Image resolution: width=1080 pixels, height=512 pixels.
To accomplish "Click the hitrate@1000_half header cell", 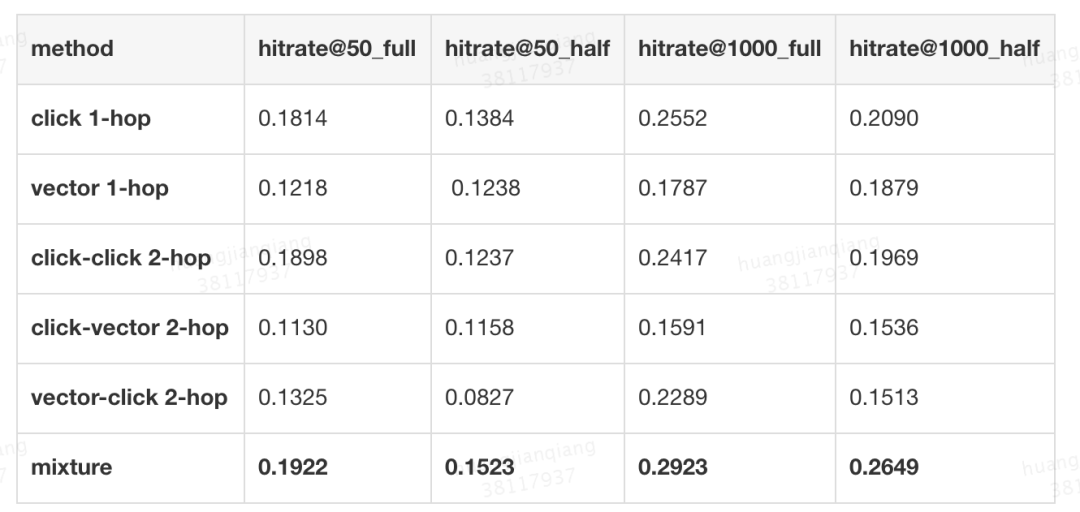I will (x=945, y=48).
